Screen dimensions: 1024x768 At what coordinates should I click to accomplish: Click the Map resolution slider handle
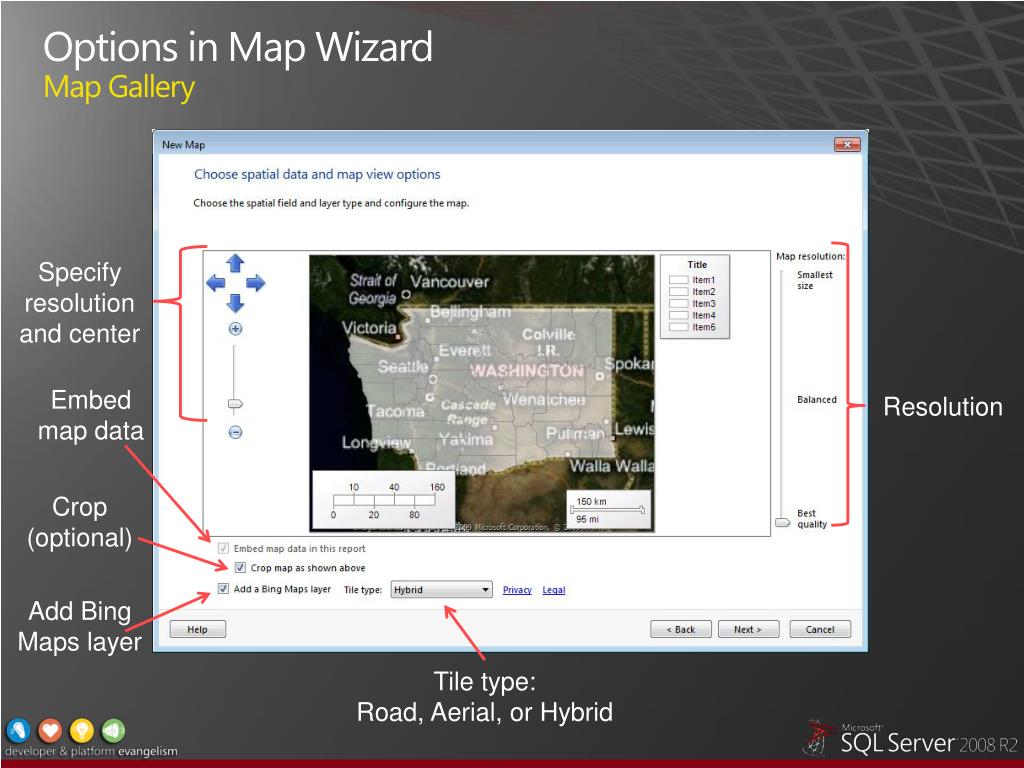[782, 522]
